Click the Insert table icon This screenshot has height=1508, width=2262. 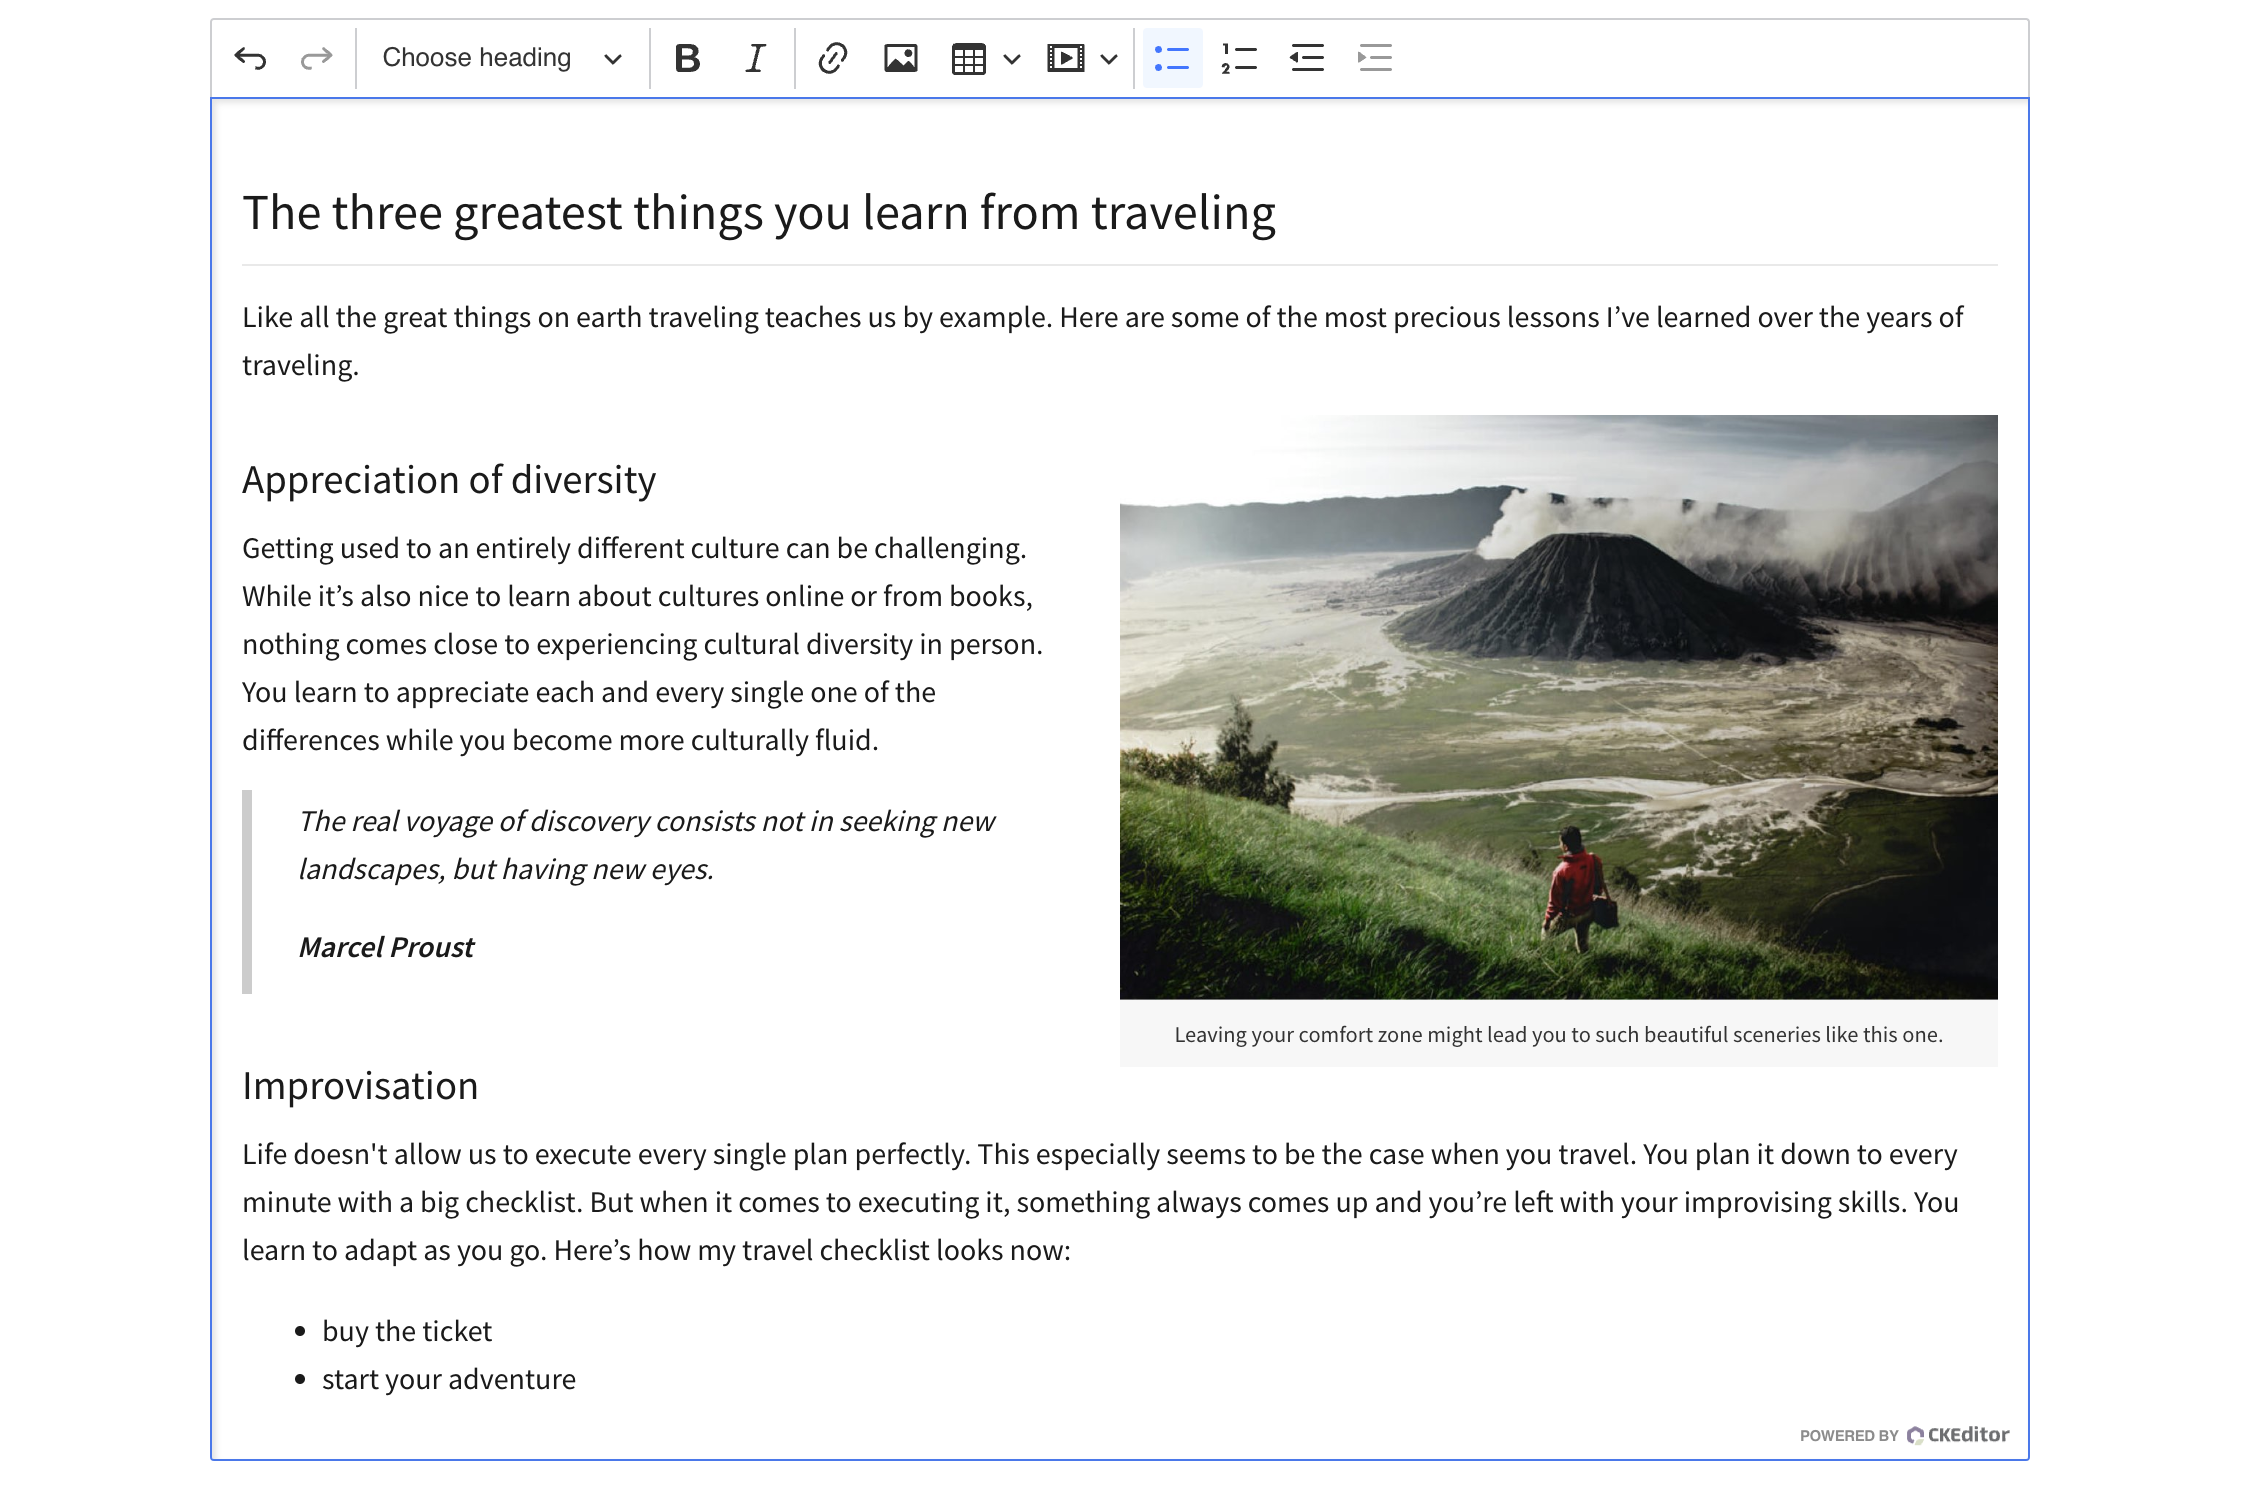[968, 58]
